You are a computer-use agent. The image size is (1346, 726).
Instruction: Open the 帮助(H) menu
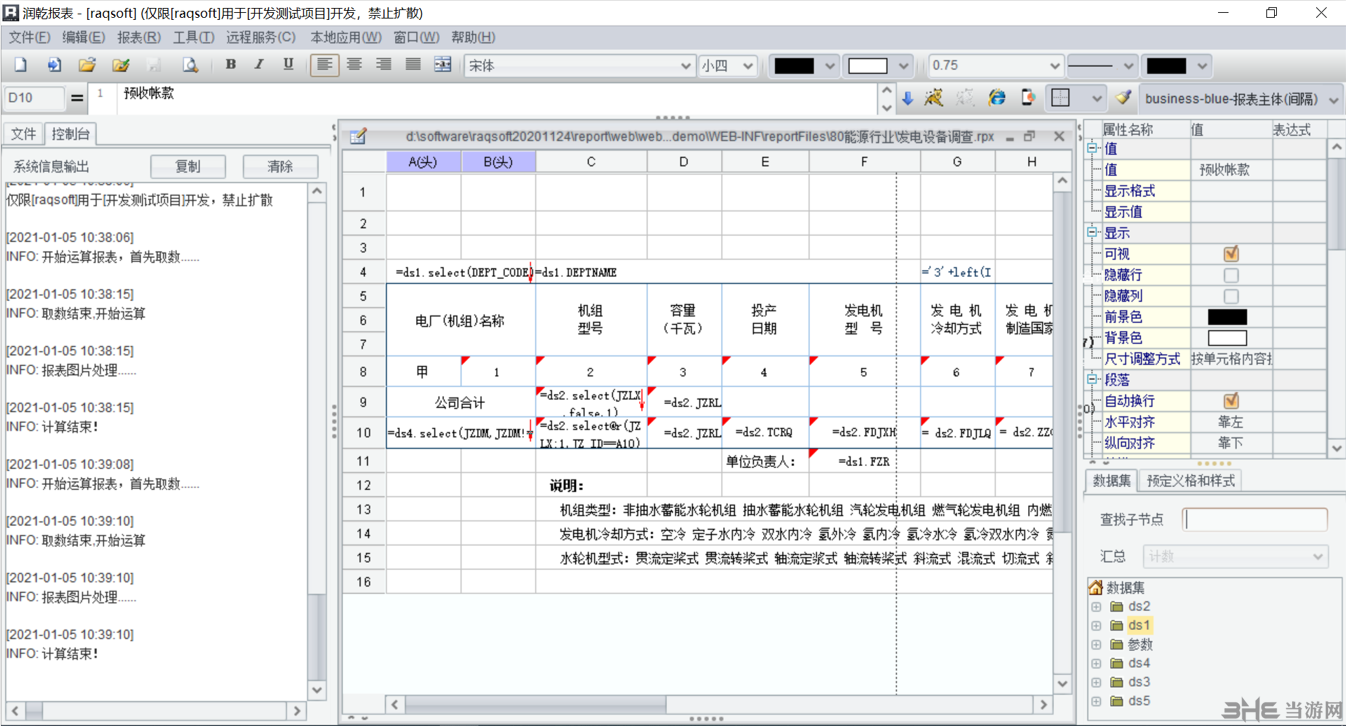tap(473, 37)
